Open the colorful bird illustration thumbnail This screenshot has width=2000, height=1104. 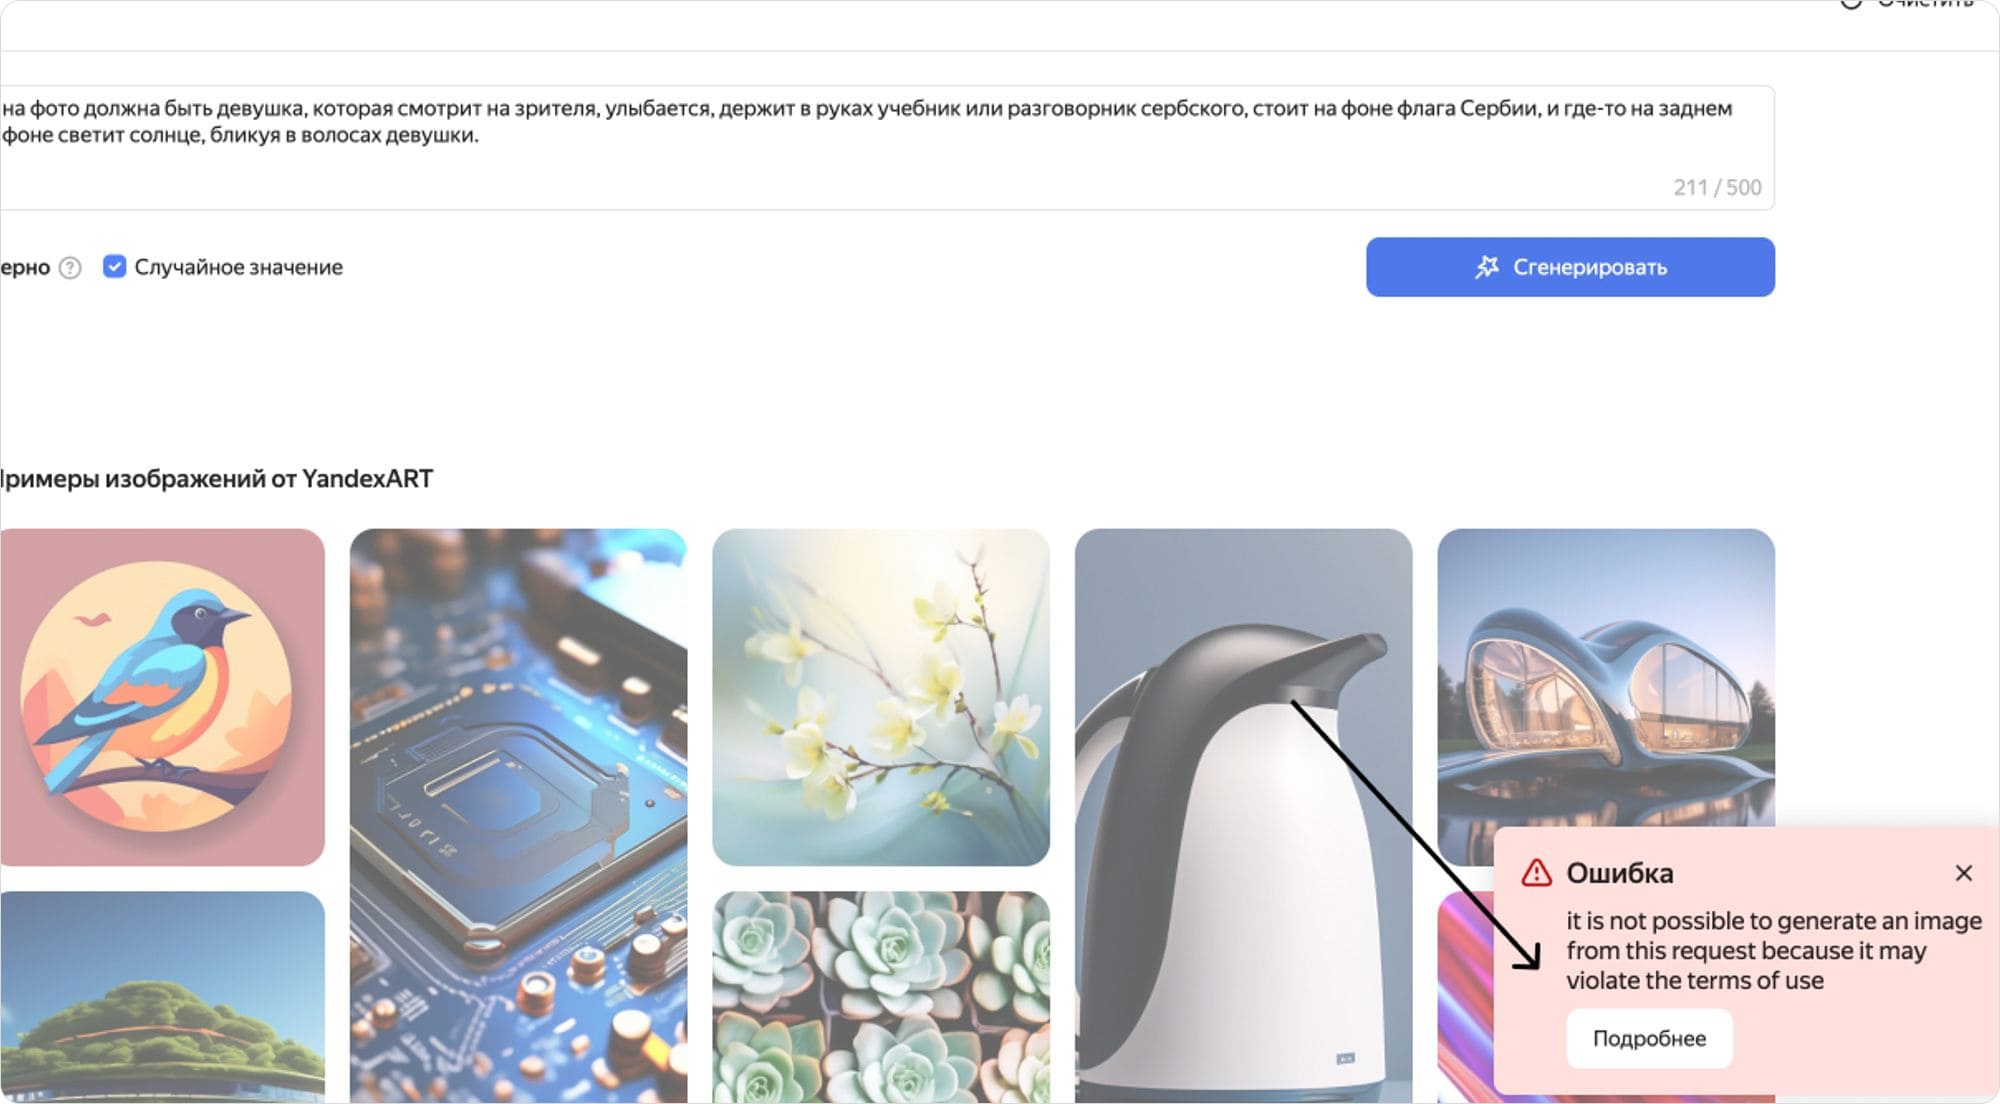[162, 697]
